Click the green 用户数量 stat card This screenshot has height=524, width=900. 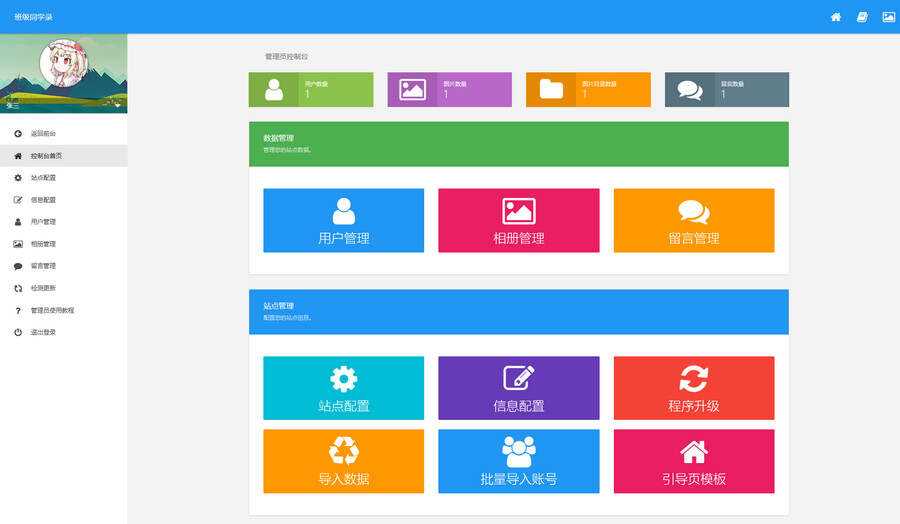coord(310,90)
